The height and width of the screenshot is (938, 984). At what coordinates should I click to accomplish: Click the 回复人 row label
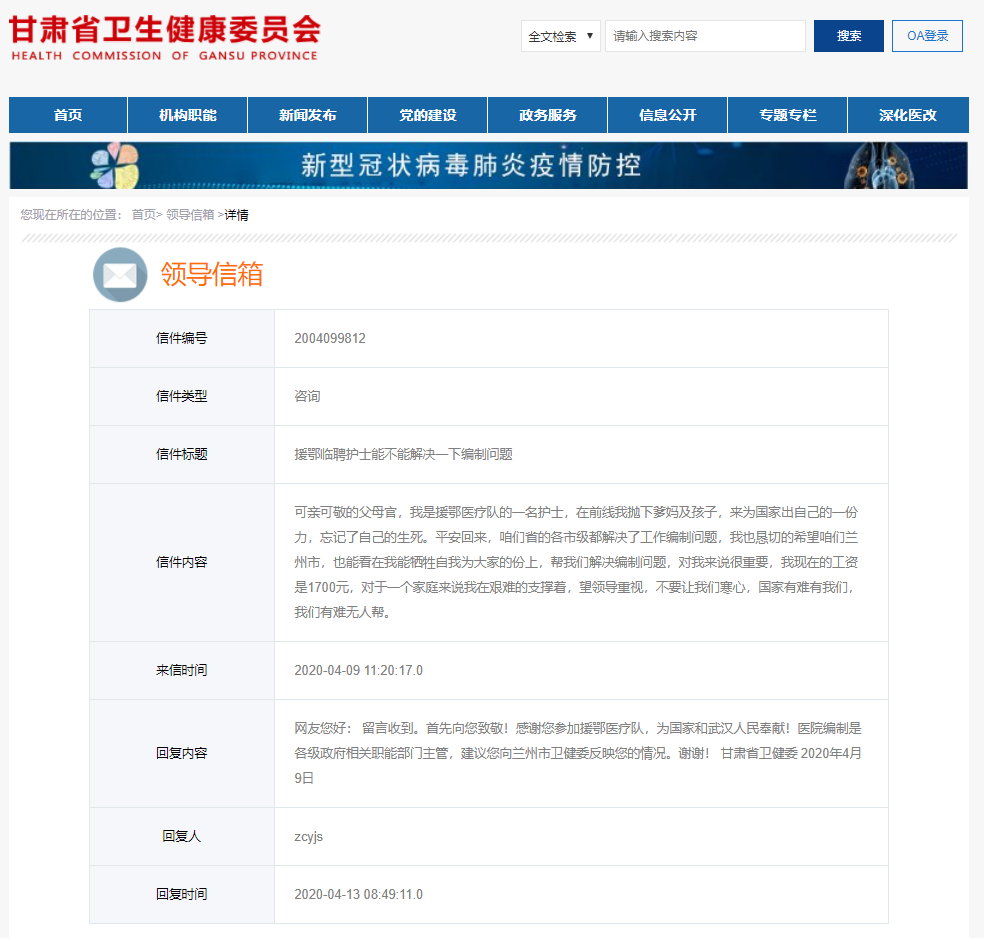(x=181, y=836)
